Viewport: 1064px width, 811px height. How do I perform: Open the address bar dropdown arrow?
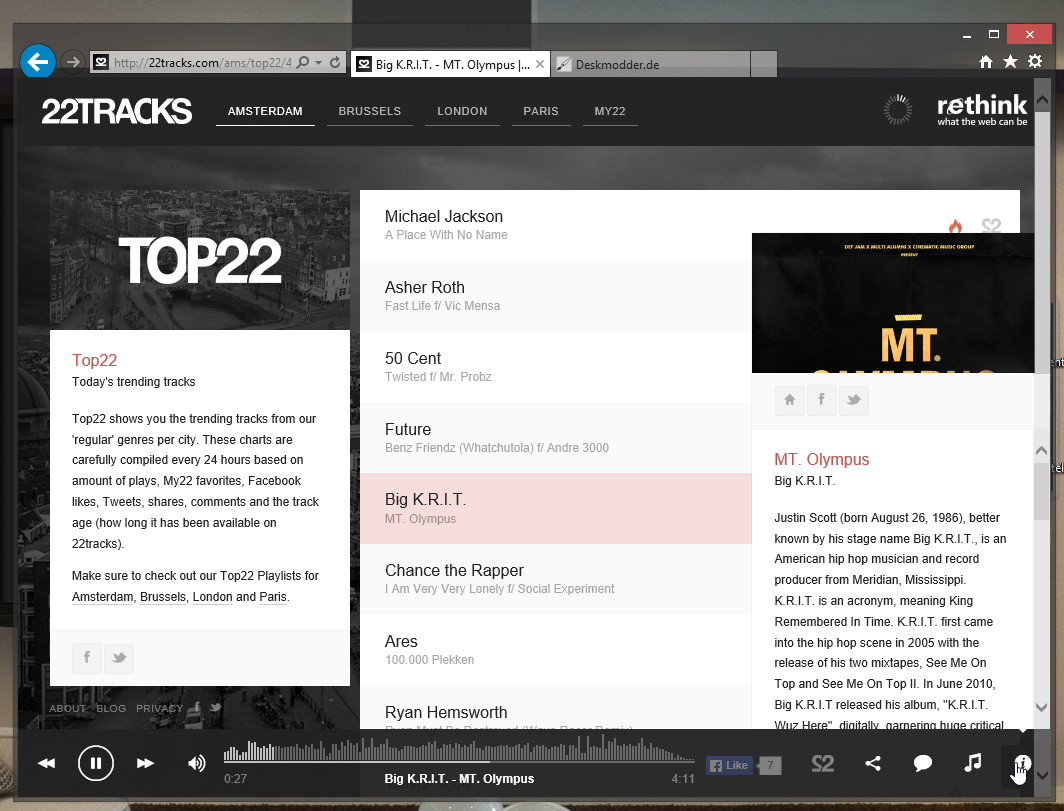pos(319,62)
